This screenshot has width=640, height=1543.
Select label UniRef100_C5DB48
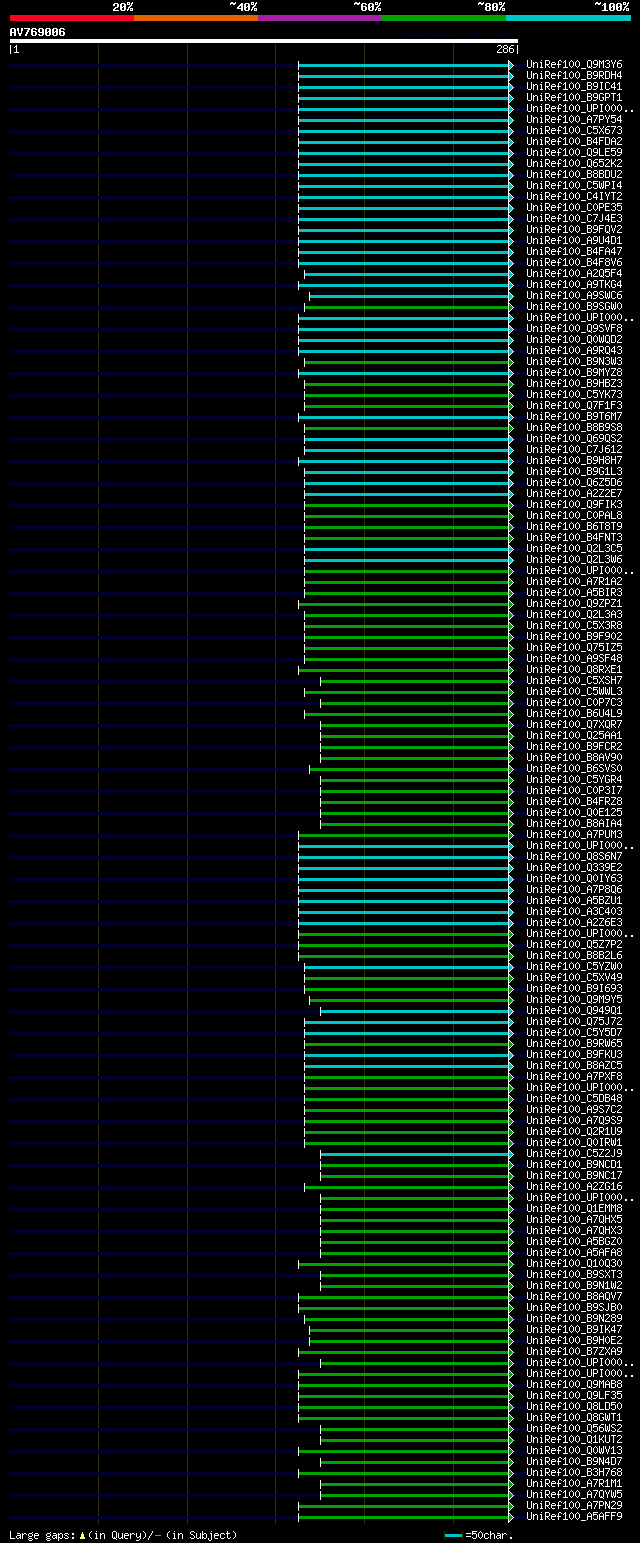pyautogui.click(x=574, y=1098)
